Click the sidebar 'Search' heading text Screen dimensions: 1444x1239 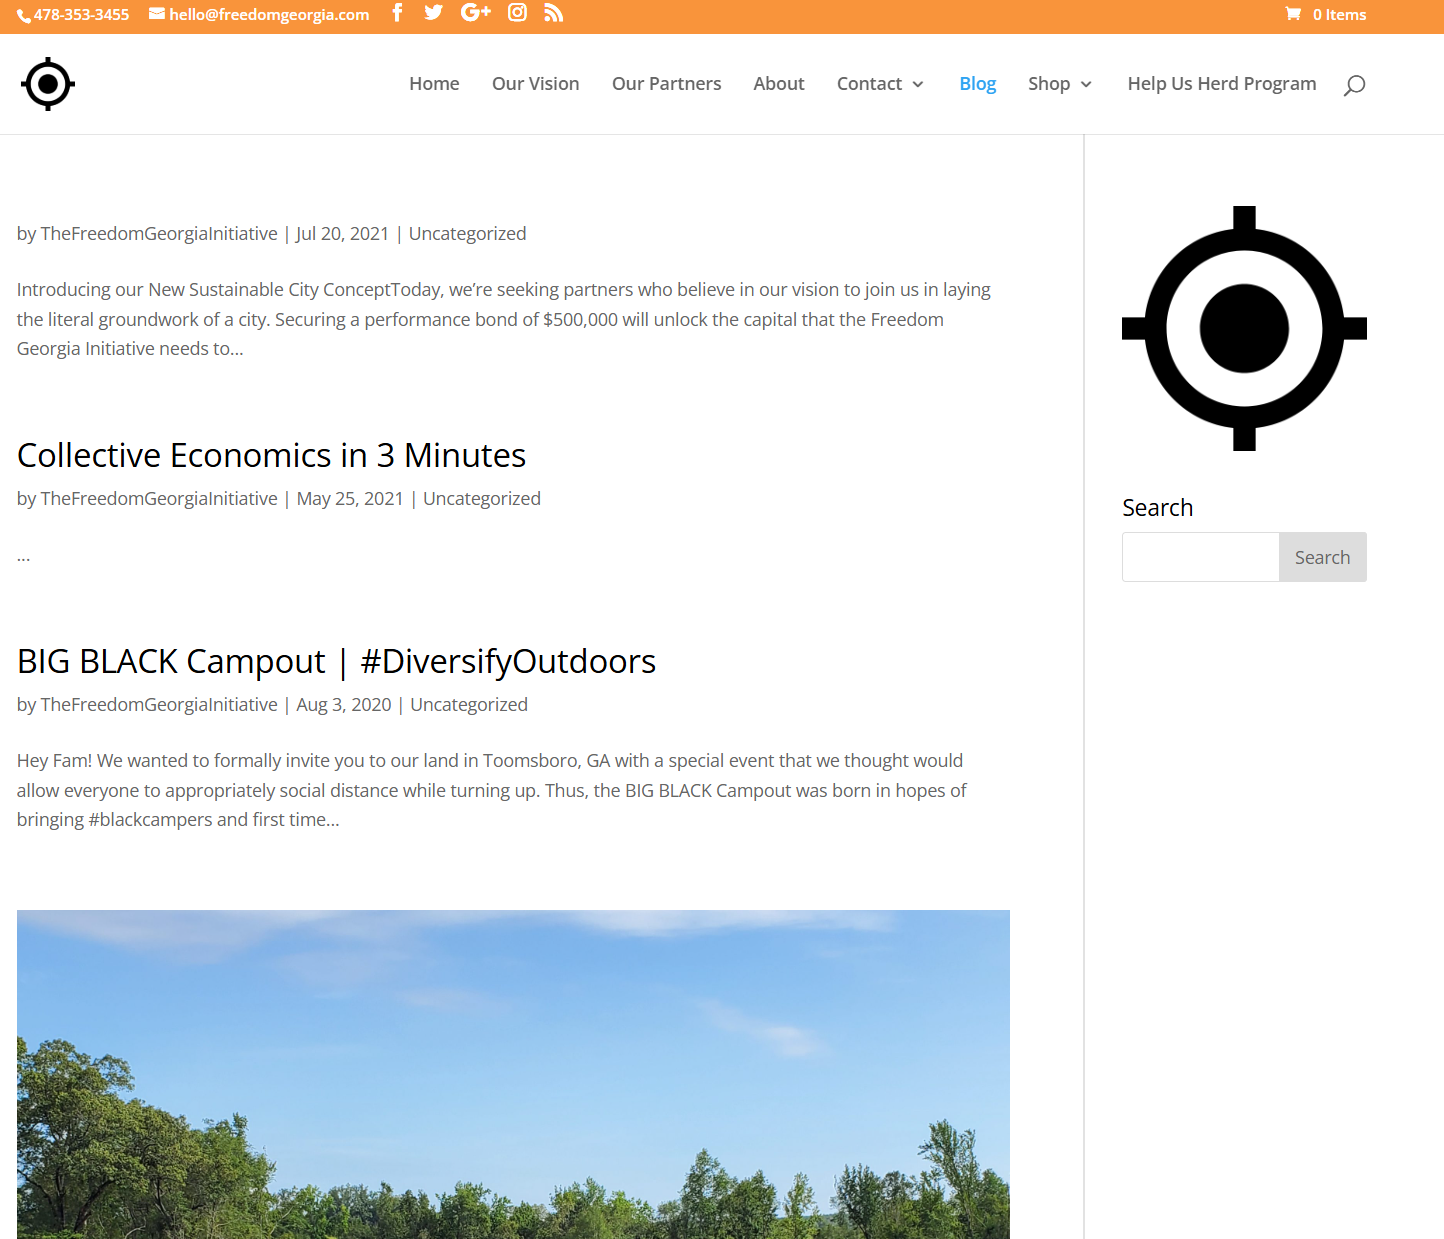(1158, 508)
